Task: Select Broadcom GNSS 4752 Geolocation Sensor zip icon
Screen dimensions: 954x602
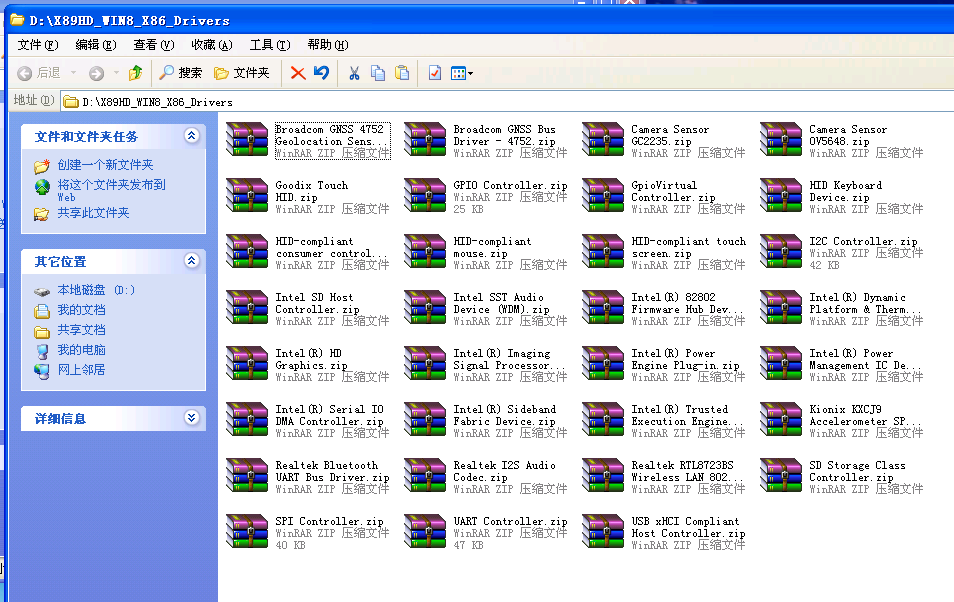Action: (x=247, y=139)
